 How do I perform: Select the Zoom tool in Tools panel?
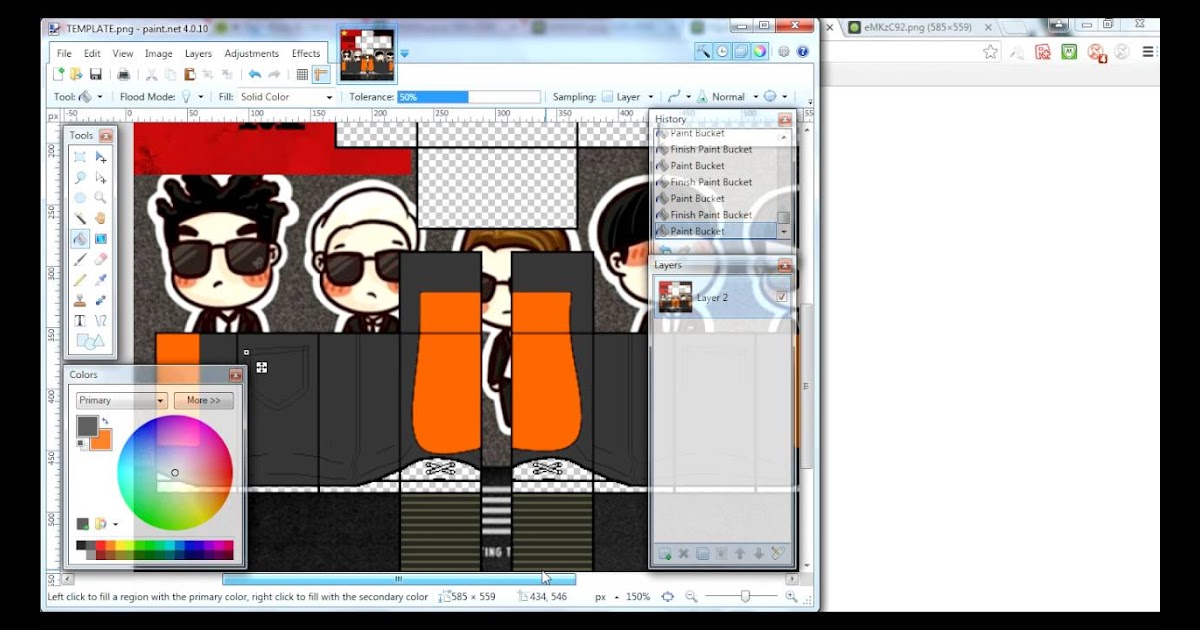tap(100, 198)
